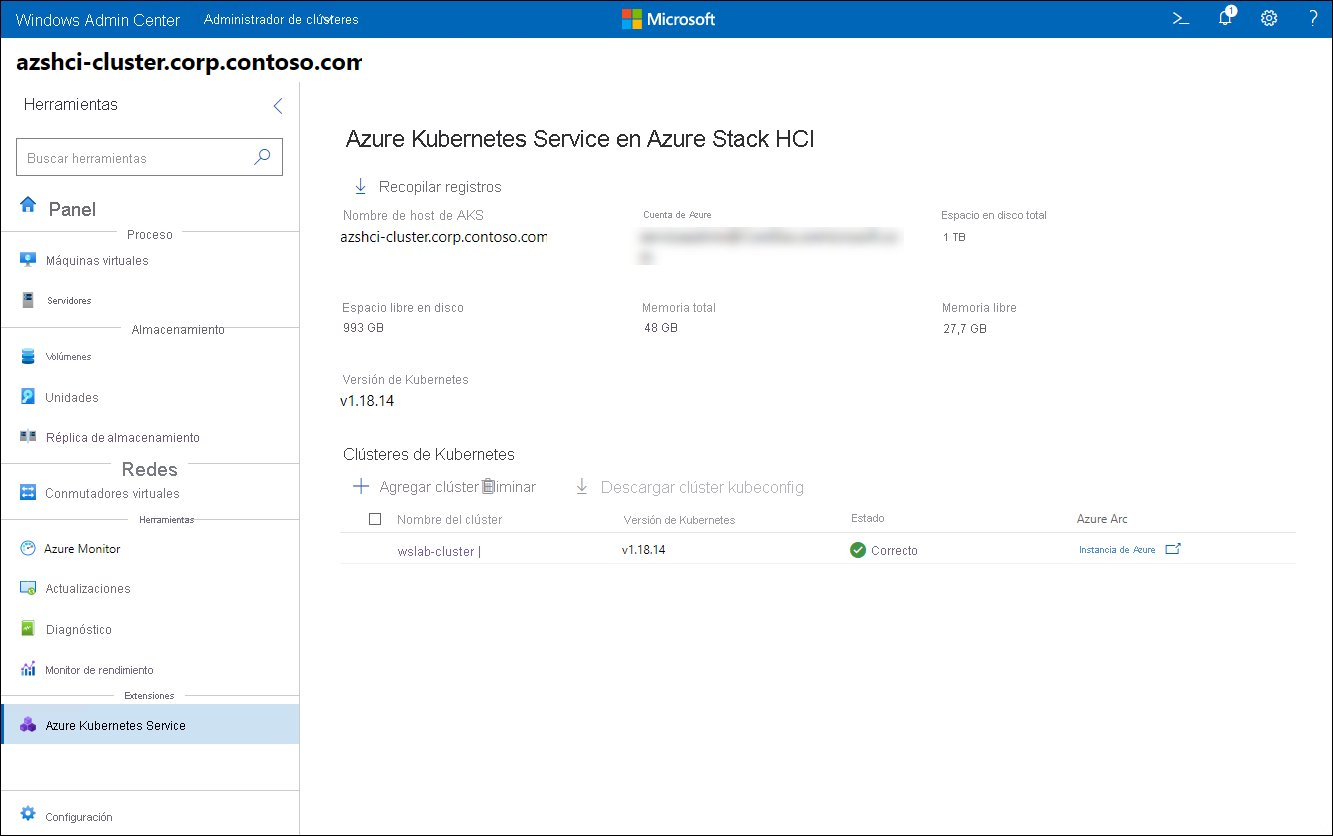Select Azure Kubernetes Service extension
Image resolution: width=1333 pixels, height=836 pixels.
150,724
